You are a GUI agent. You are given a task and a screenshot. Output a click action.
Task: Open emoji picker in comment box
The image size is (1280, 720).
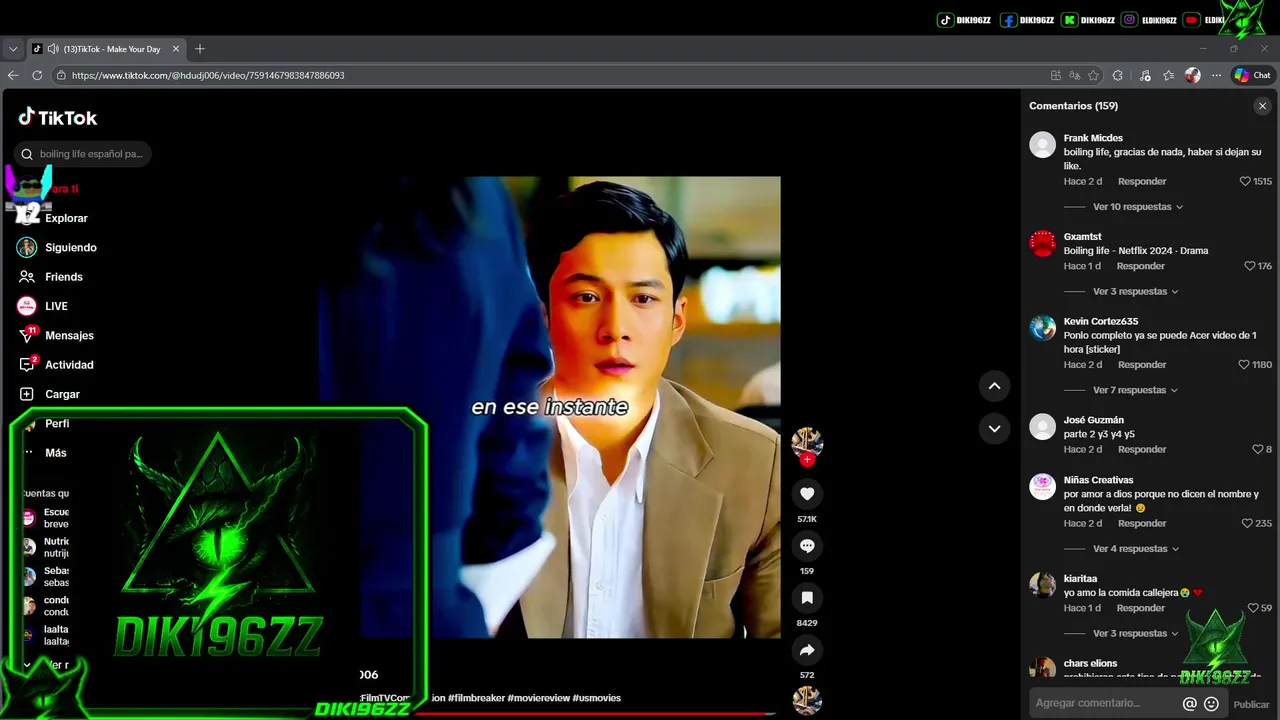coord(1211,704)
